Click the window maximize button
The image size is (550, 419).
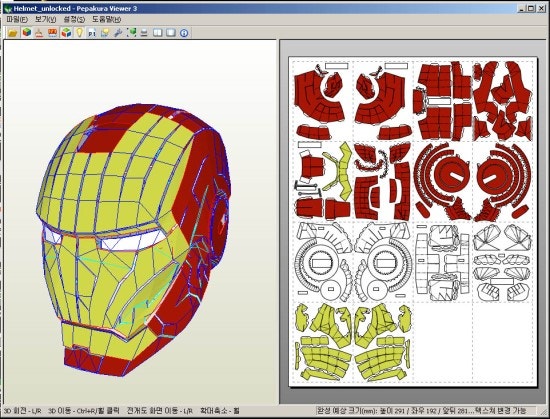[531, 8]
